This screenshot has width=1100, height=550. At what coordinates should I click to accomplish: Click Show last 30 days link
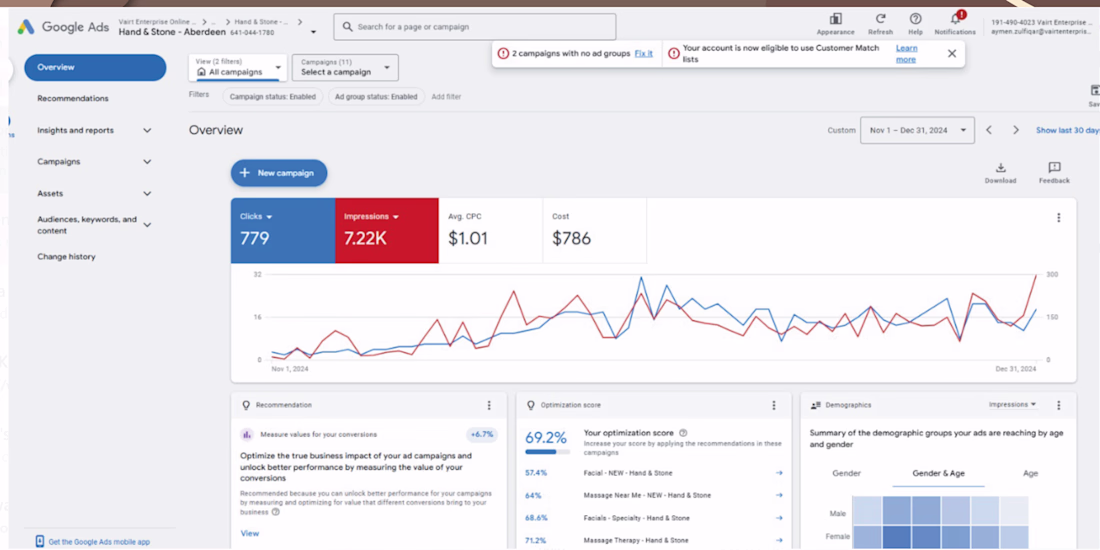(x=1068, y=130)
